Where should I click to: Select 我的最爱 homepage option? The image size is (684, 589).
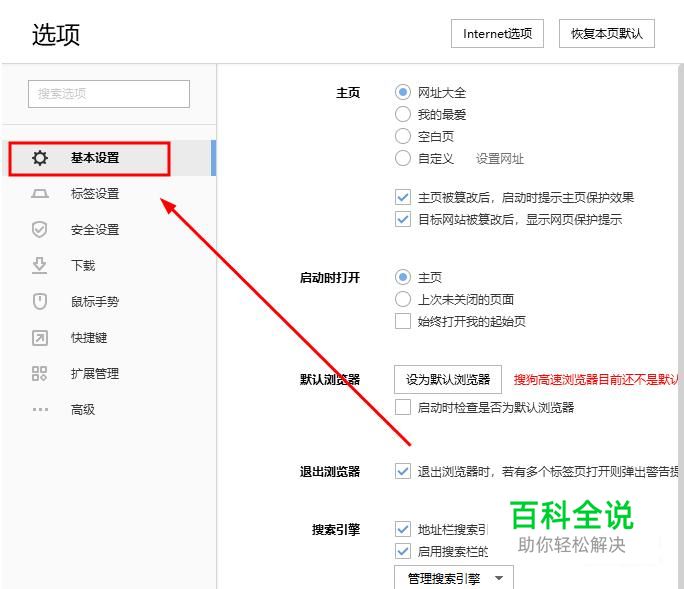[403, 114]
